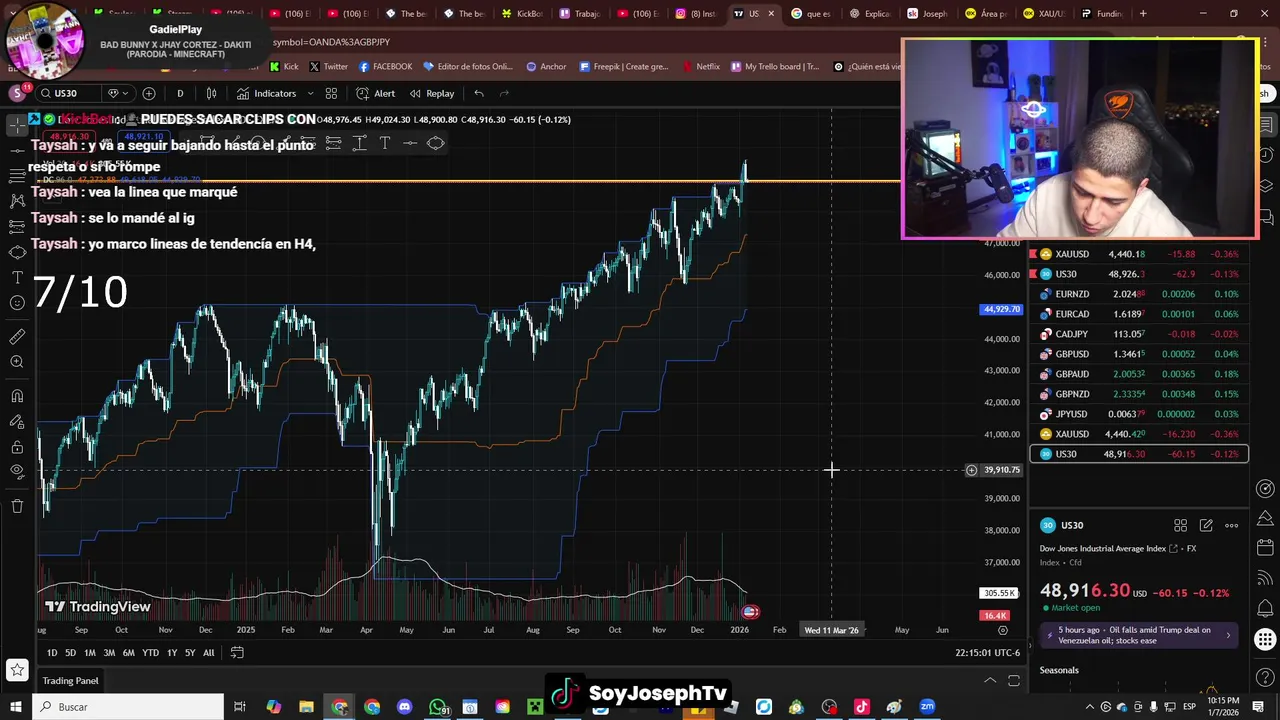Image resolution: width=1280 pixels, height=720 pixels.
Task: Open the Help Center question icon
Action: [x=1265, y=677]
